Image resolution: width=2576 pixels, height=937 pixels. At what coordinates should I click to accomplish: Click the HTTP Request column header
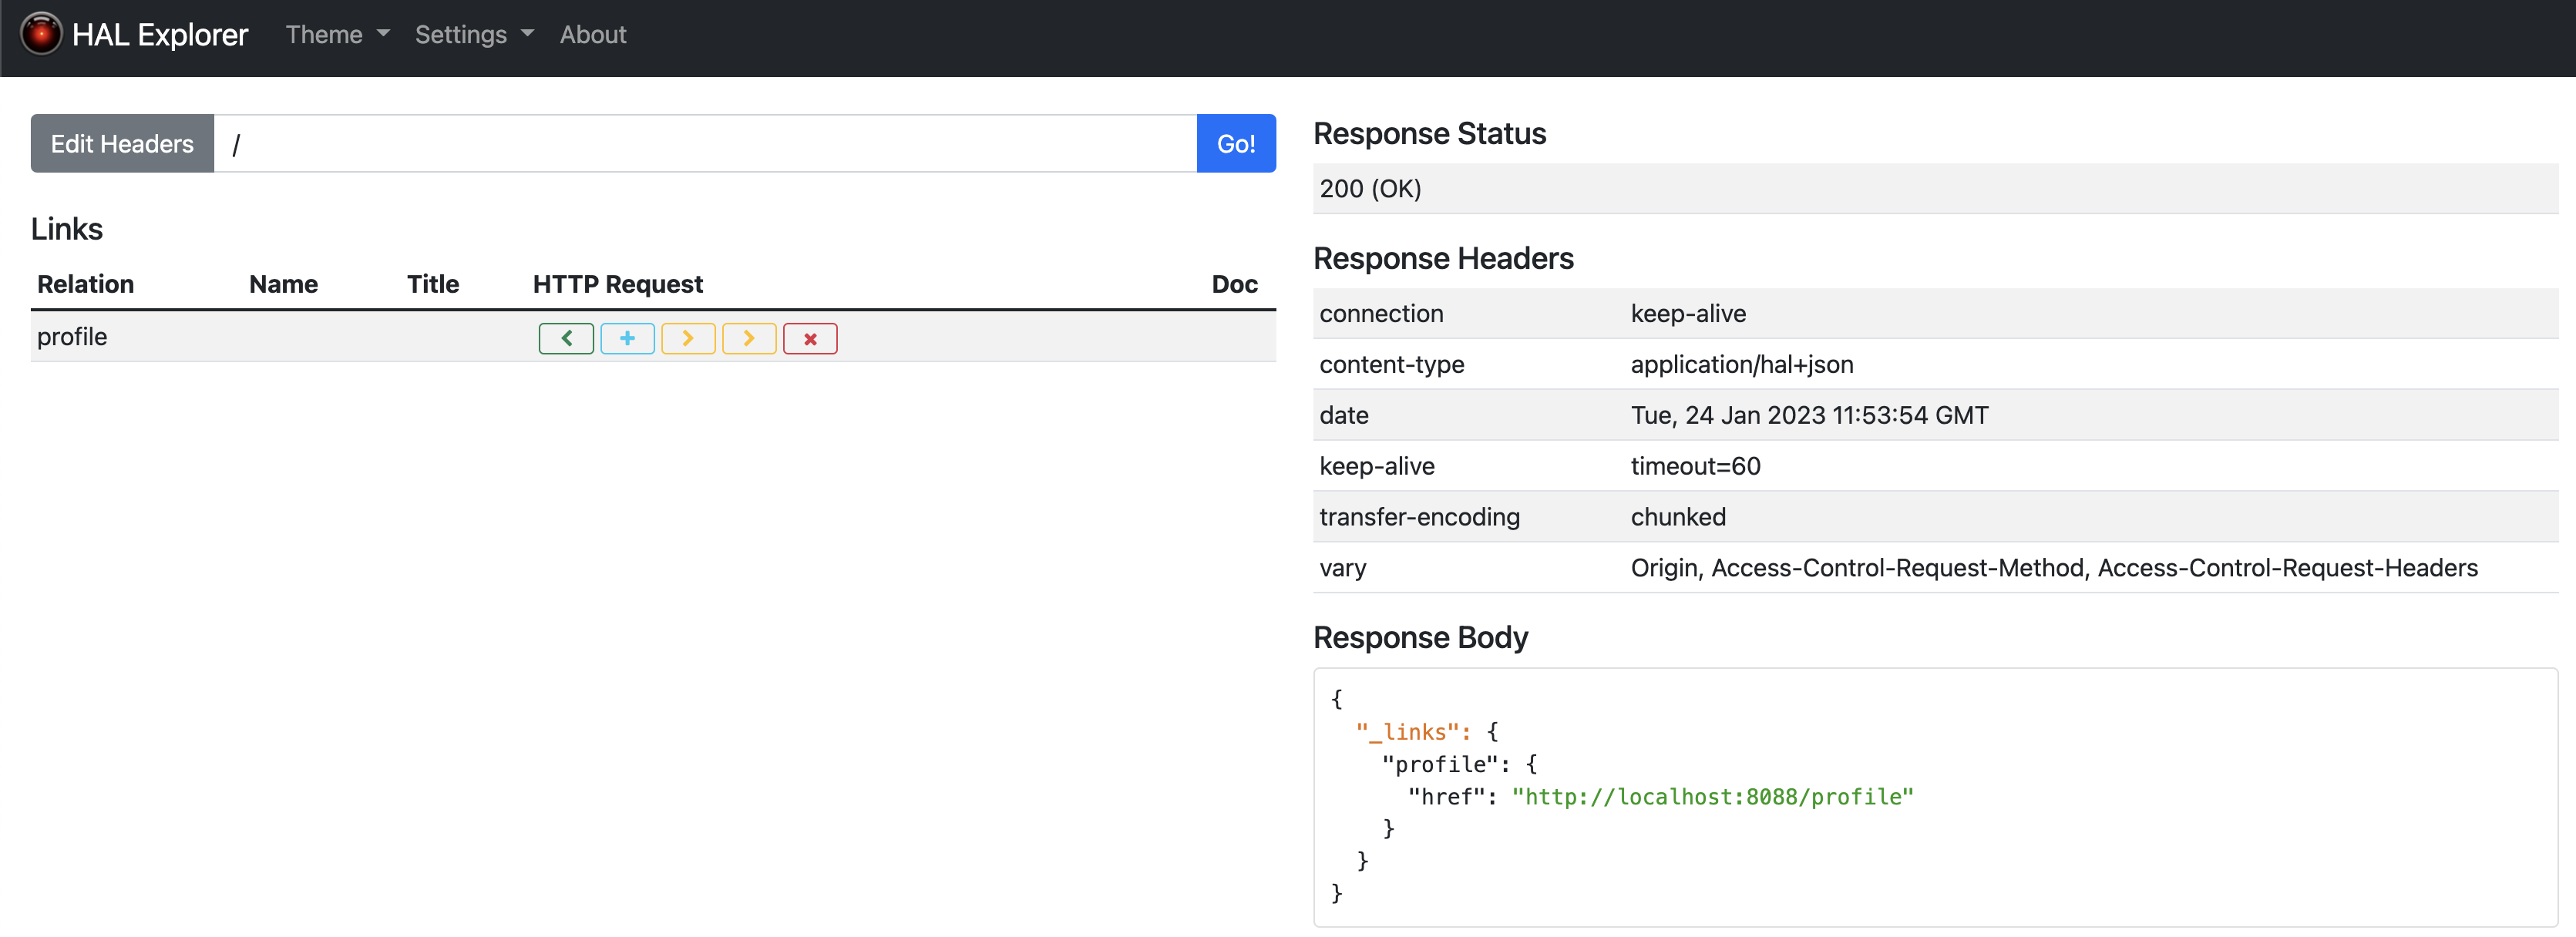pos(617,285)
